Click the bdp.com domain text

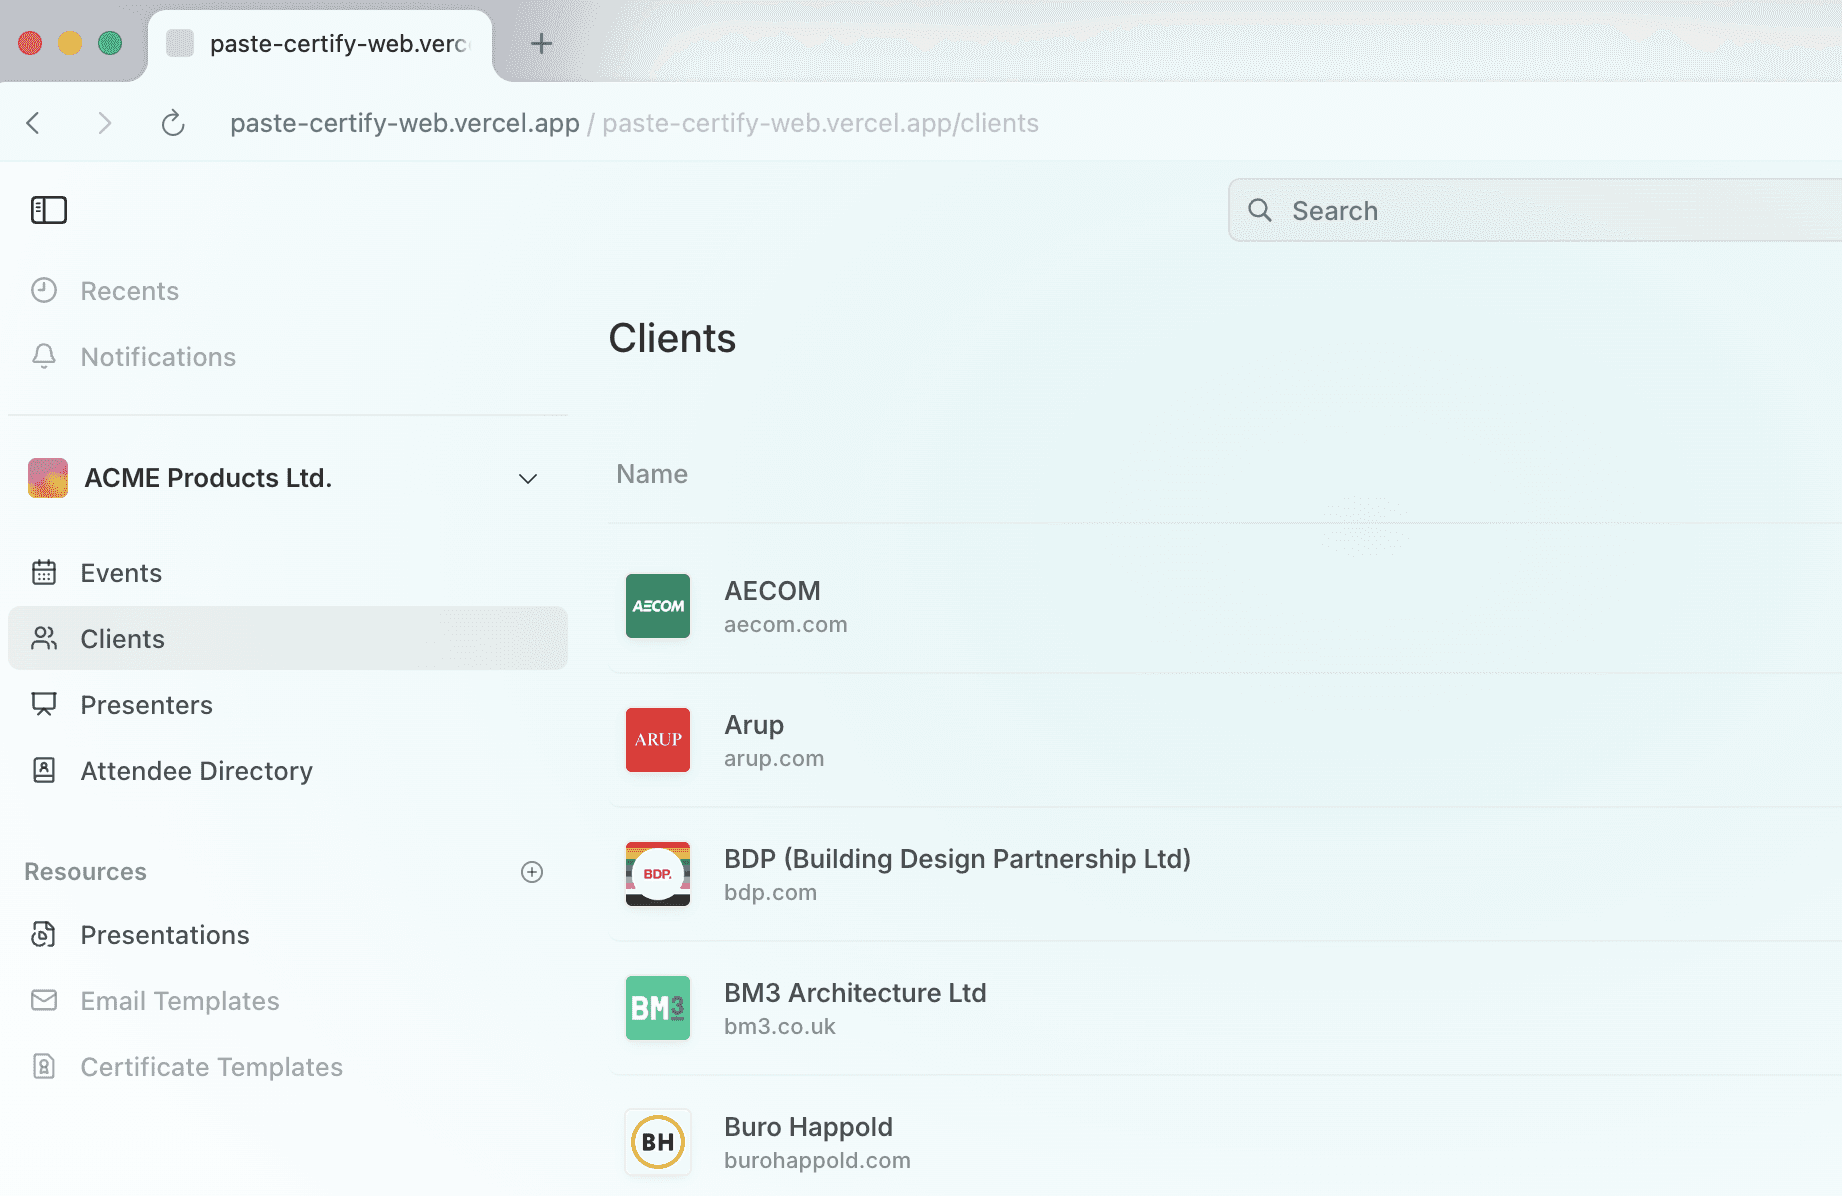coord(770,893)
